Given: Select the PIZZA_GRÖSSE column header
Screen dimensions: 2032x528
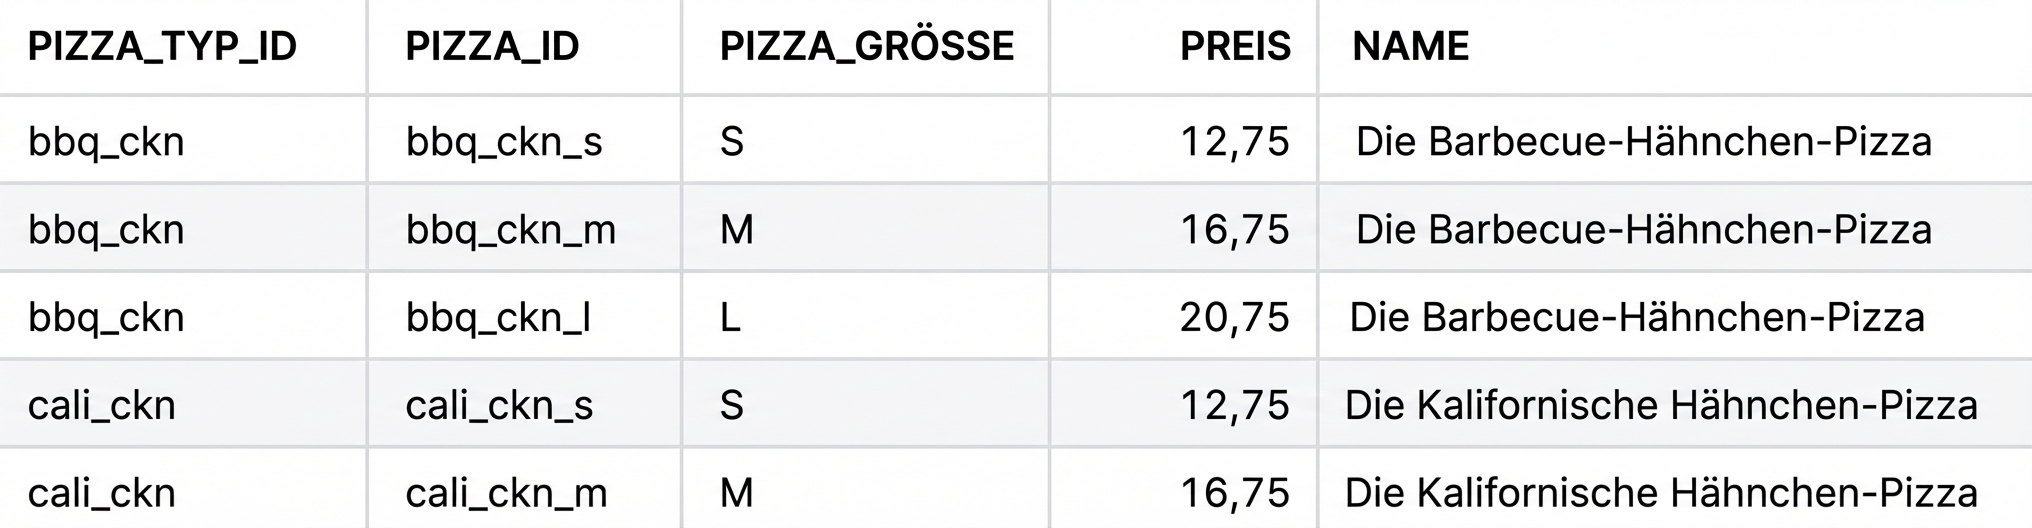Looking at the screenshot, I should pyautogui.click(x=866, y=46).
